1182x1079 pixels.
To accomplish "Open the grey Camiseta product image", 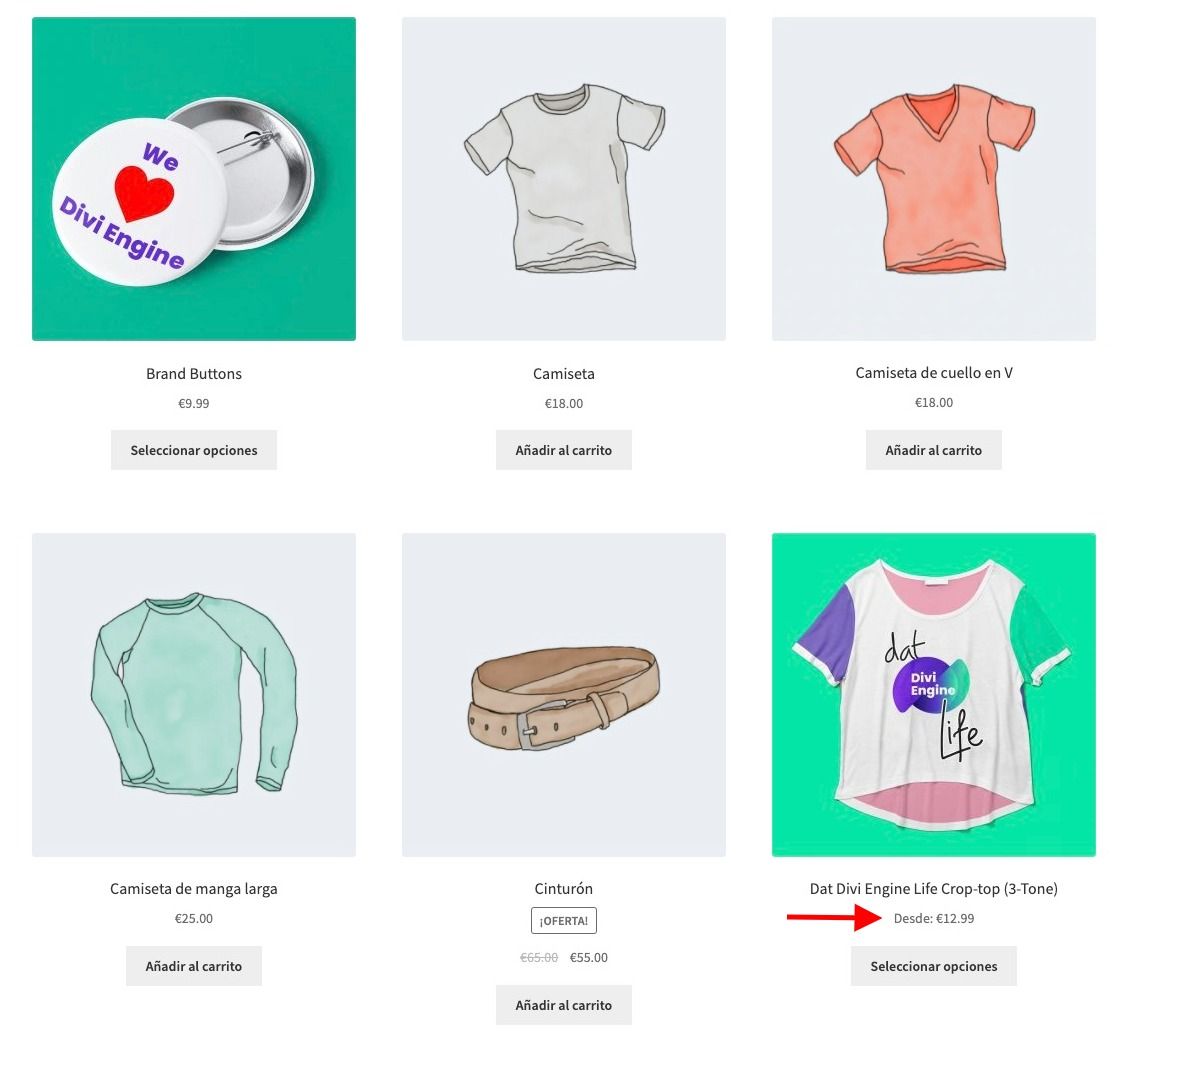I will coord(564,179).
